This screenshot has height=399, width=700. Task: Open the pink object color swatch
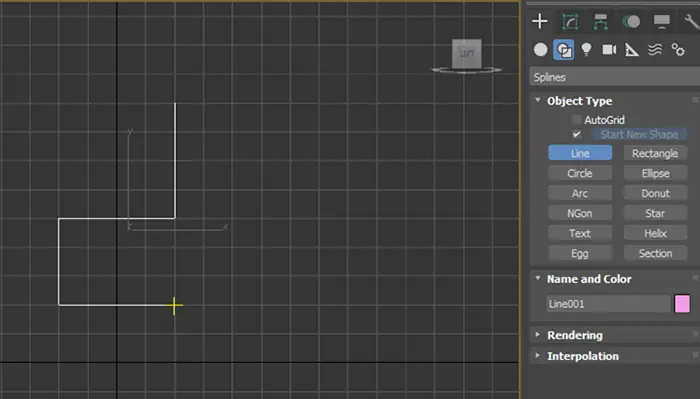682,304
